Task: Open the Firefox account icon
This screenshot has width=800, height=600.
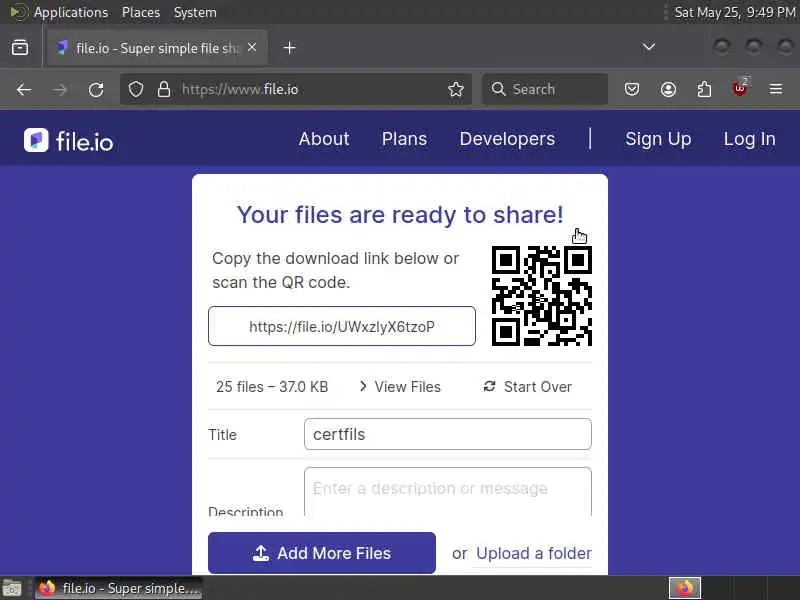Action: [x=668, y=90]
